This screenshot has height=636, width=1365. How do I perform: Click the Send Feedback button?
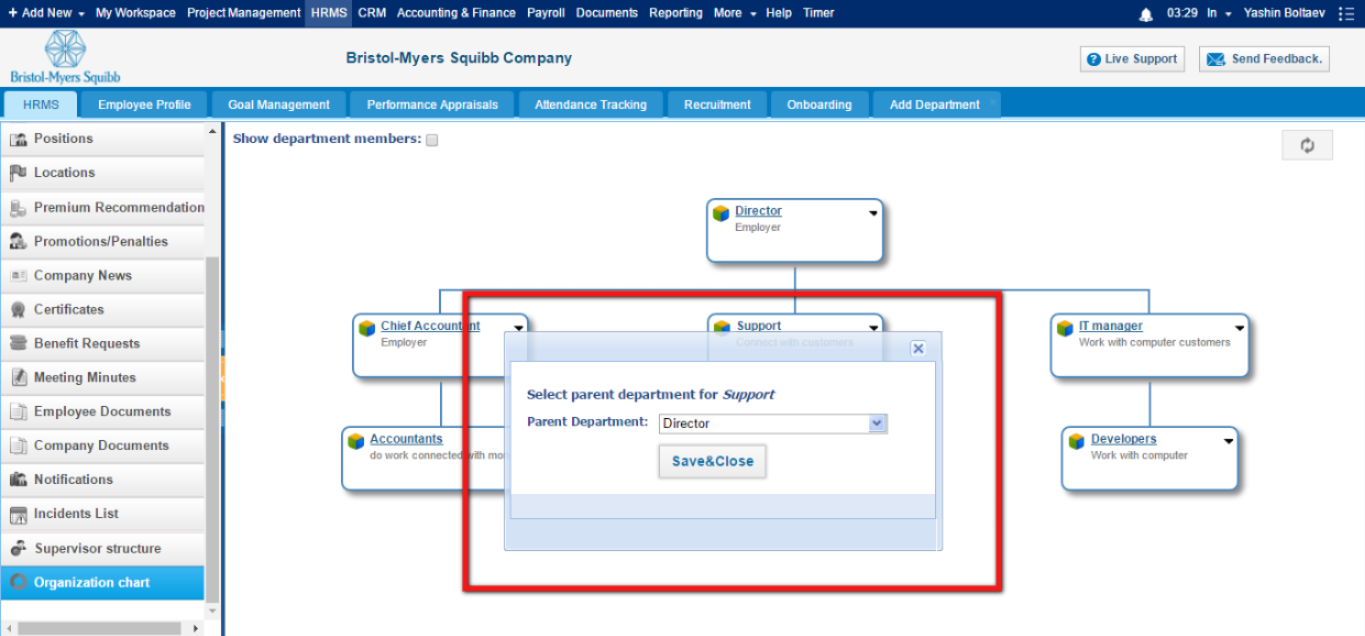tap(1264, 59)
